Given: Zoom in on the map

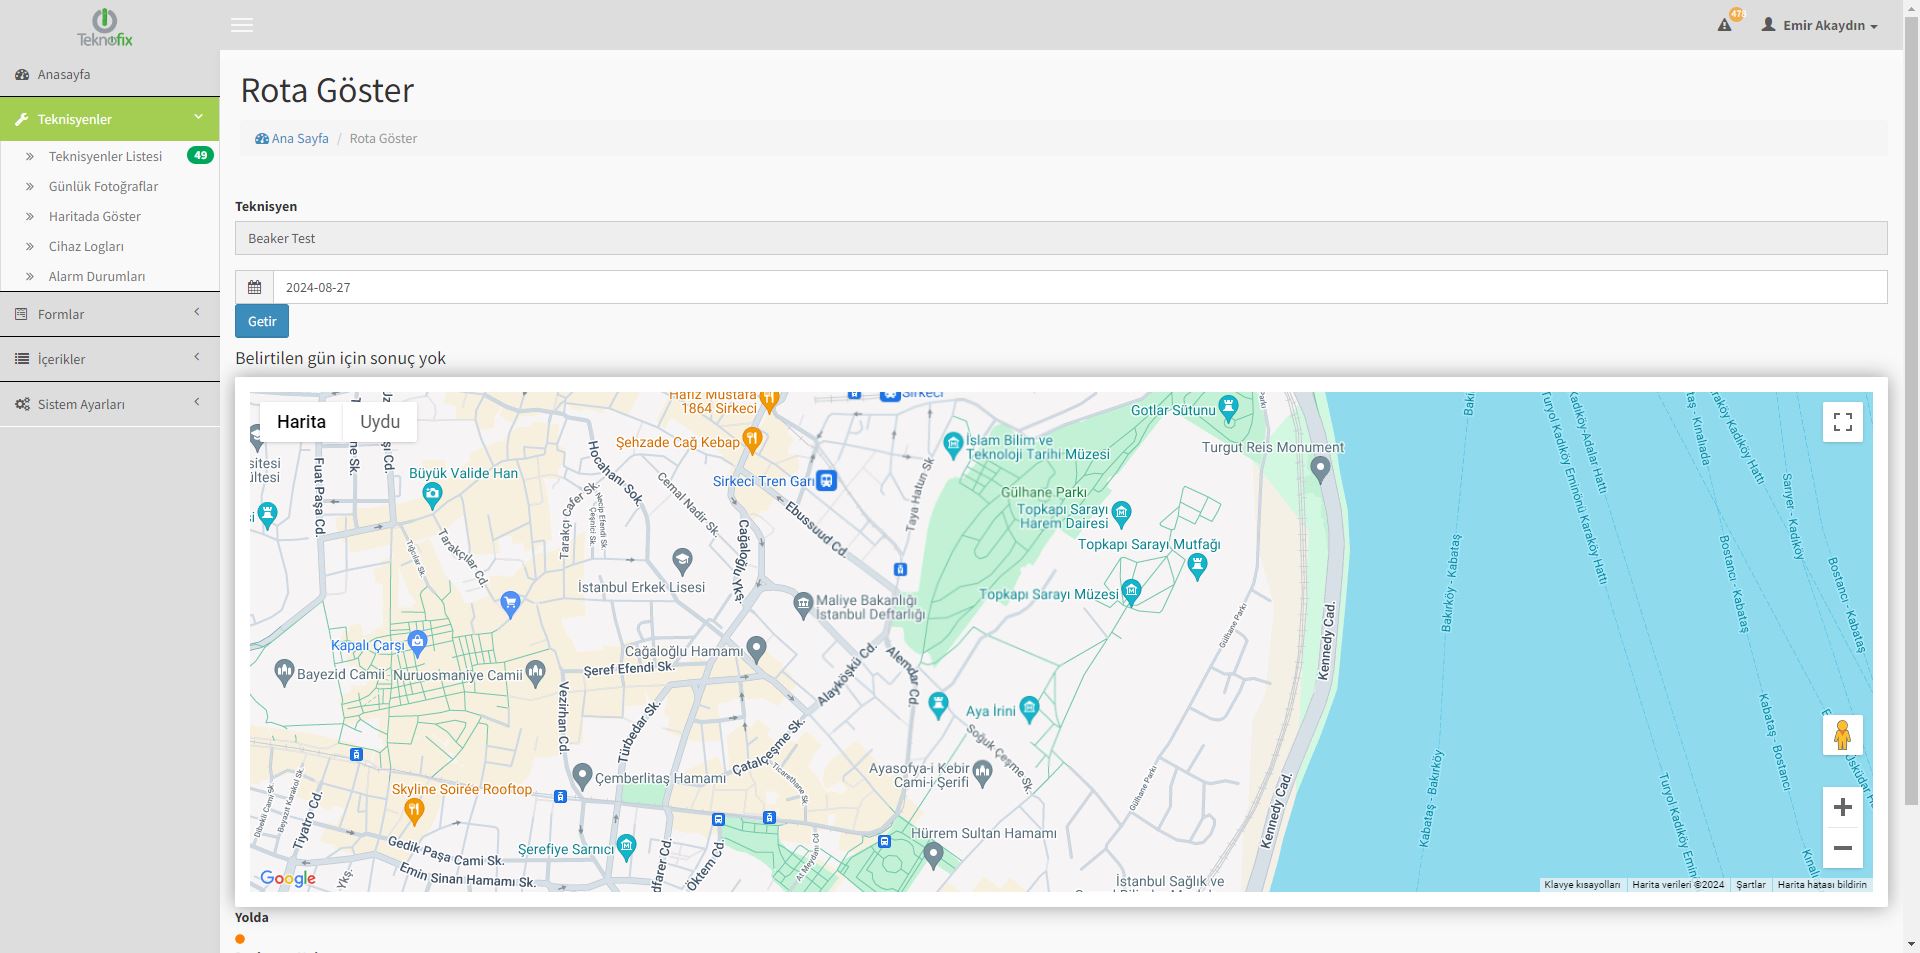Looking at the screenshot, I should click(x=1842, y=807).
